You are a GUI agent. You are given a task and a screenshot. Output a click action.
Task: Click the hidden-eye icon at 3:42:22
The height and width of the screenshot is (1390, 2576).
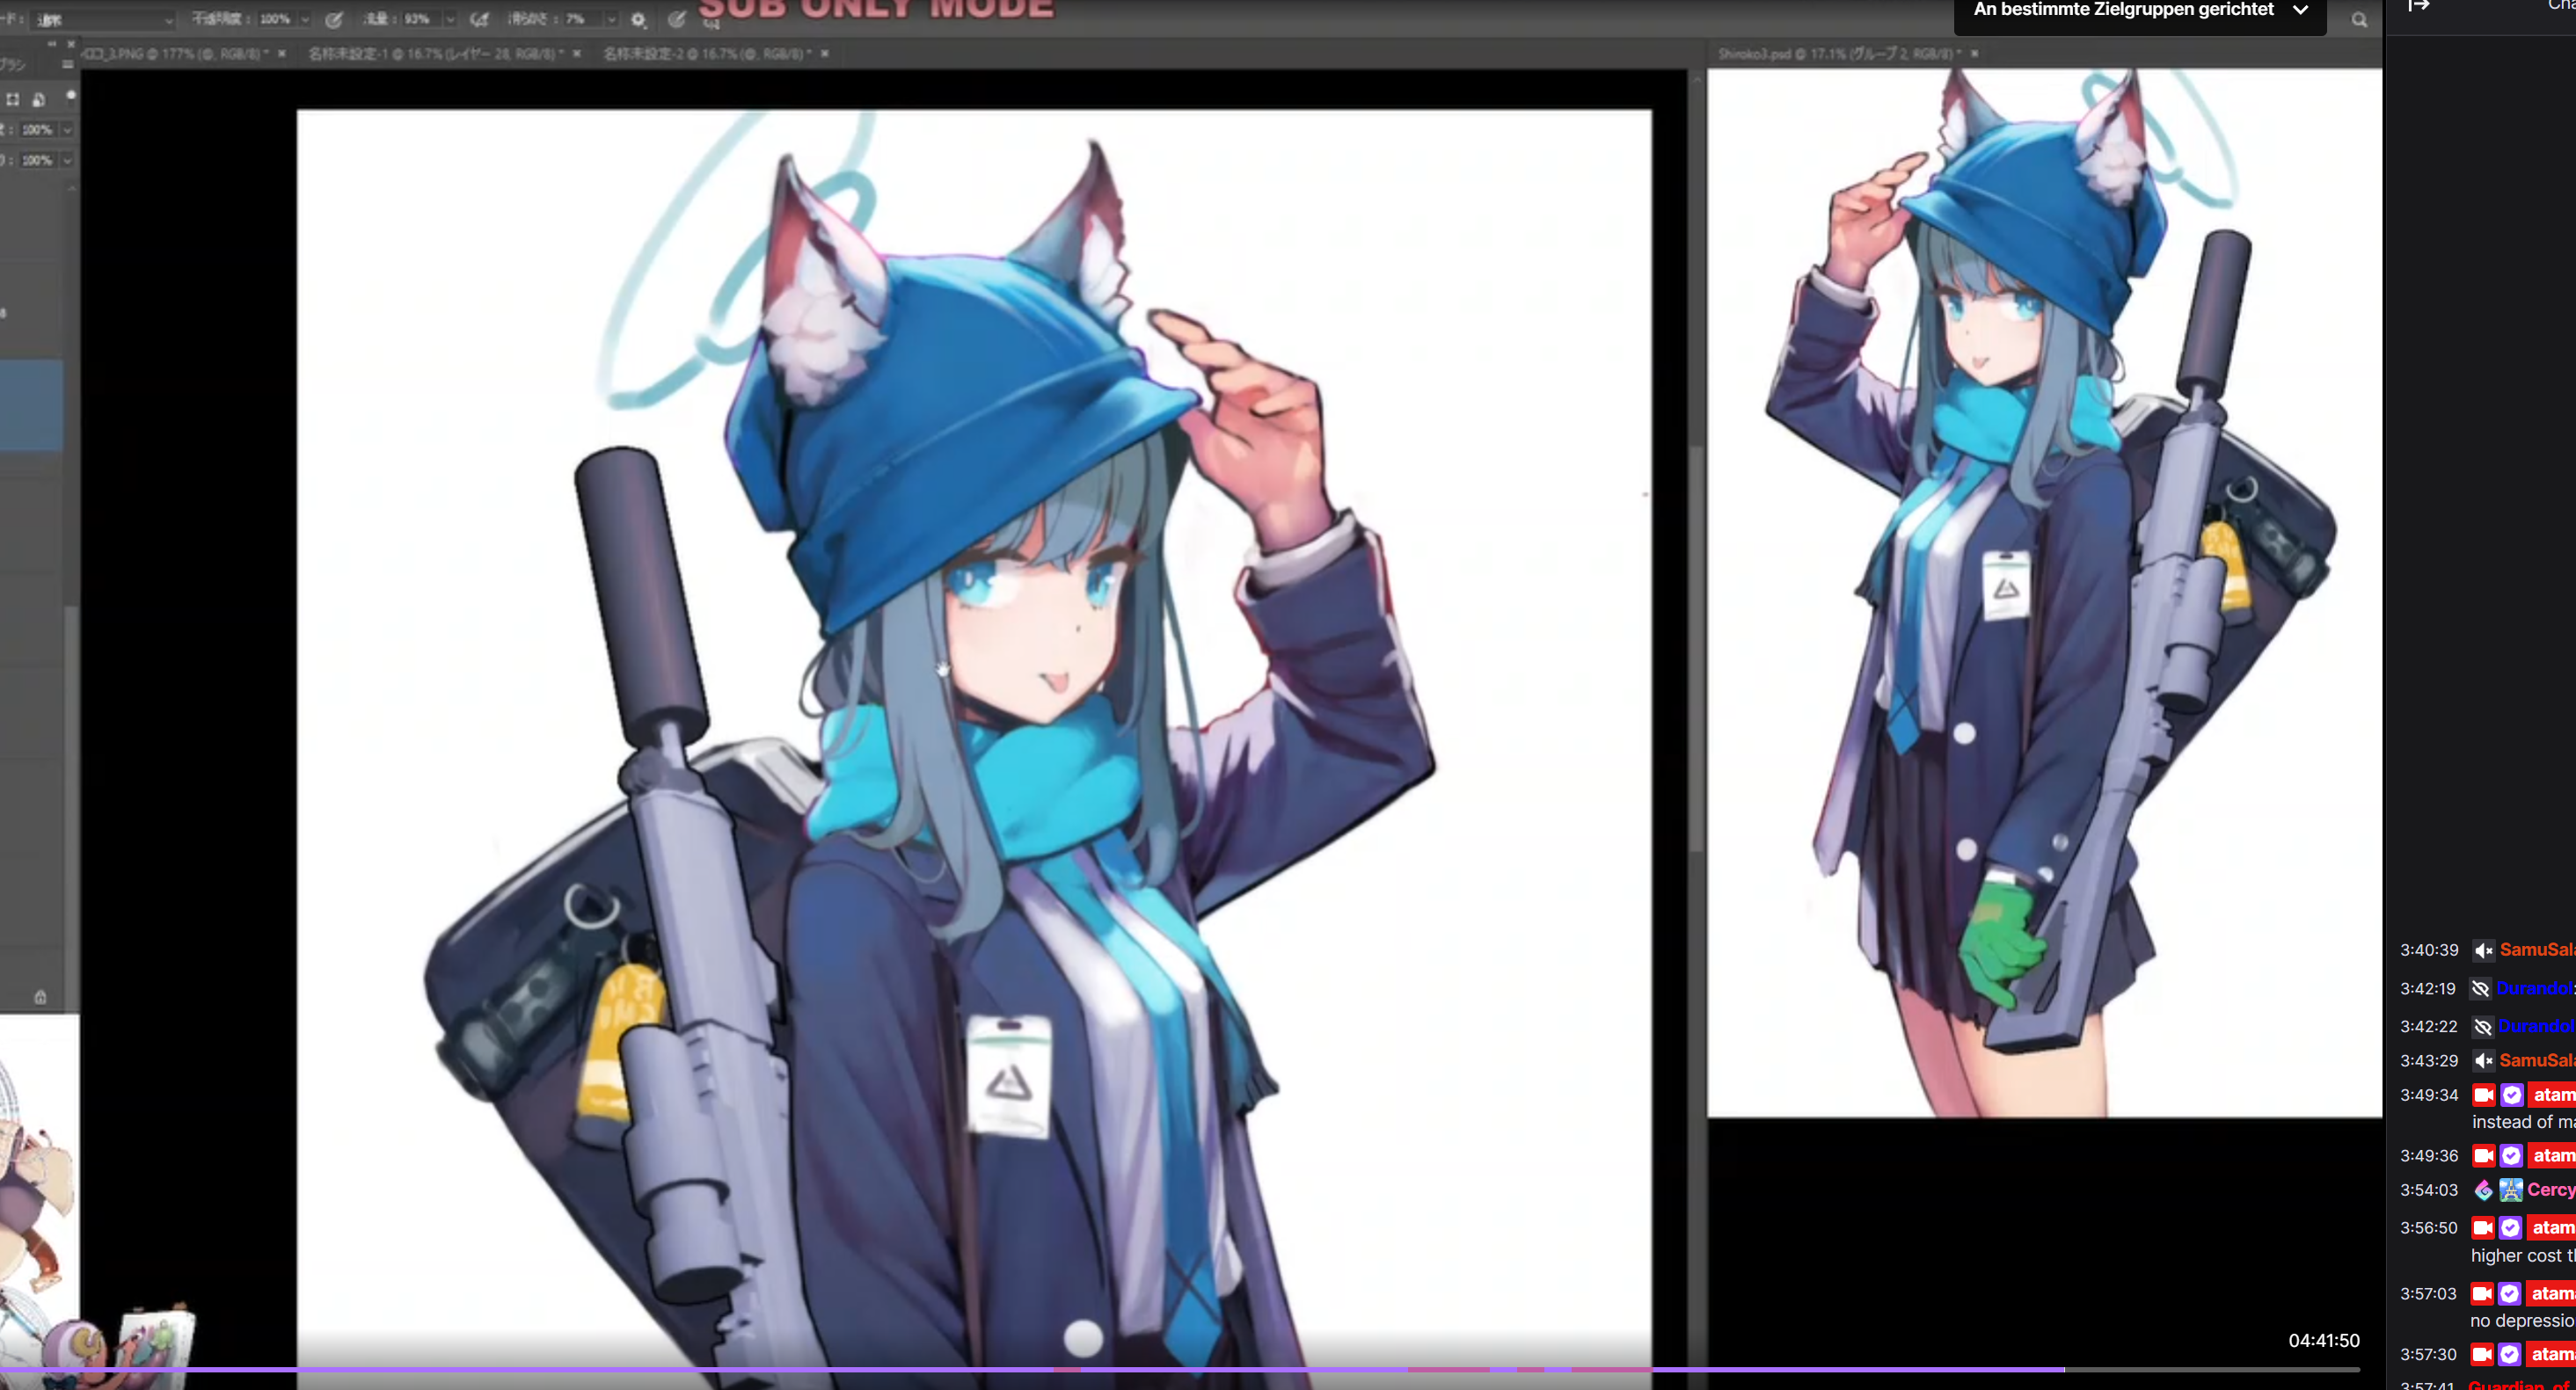(x=2483, y=1026)
